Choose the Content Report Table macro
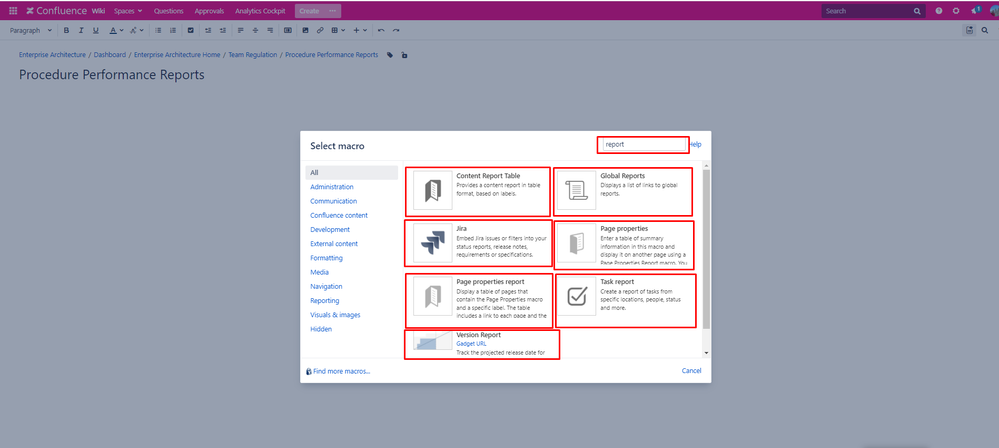Viewport: 999px width, 448px height. (478, 192)
